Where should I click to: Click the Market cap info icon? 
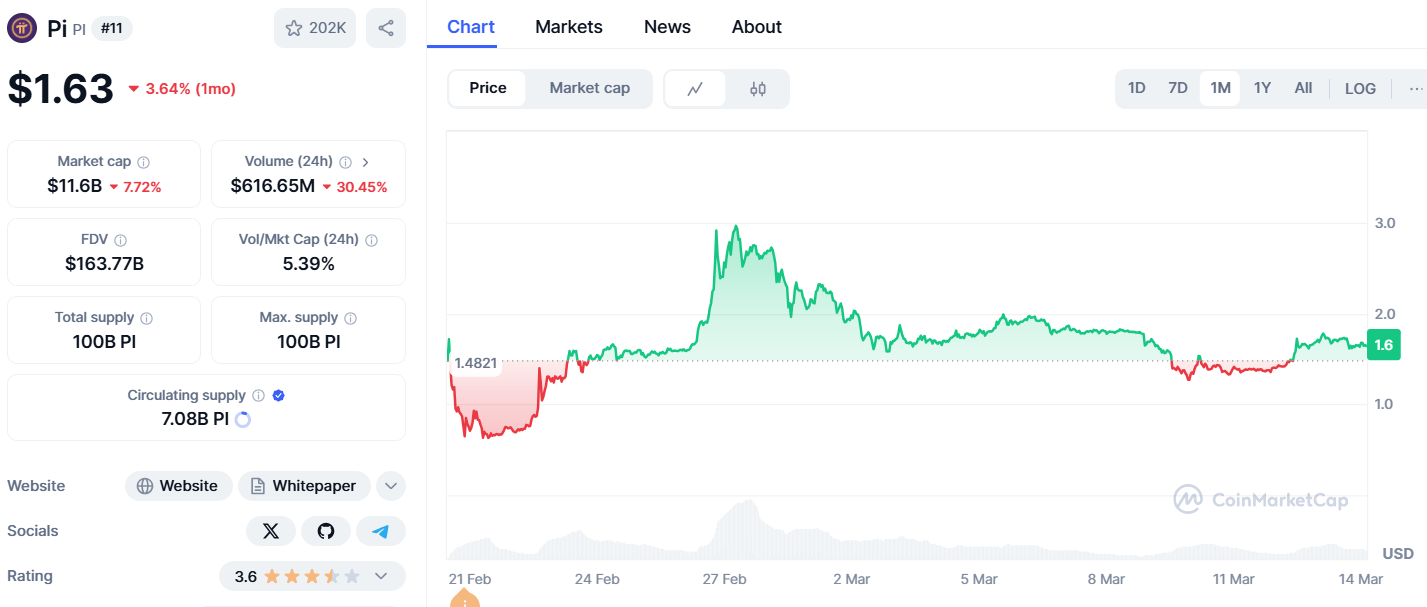(x=144, y=162)
